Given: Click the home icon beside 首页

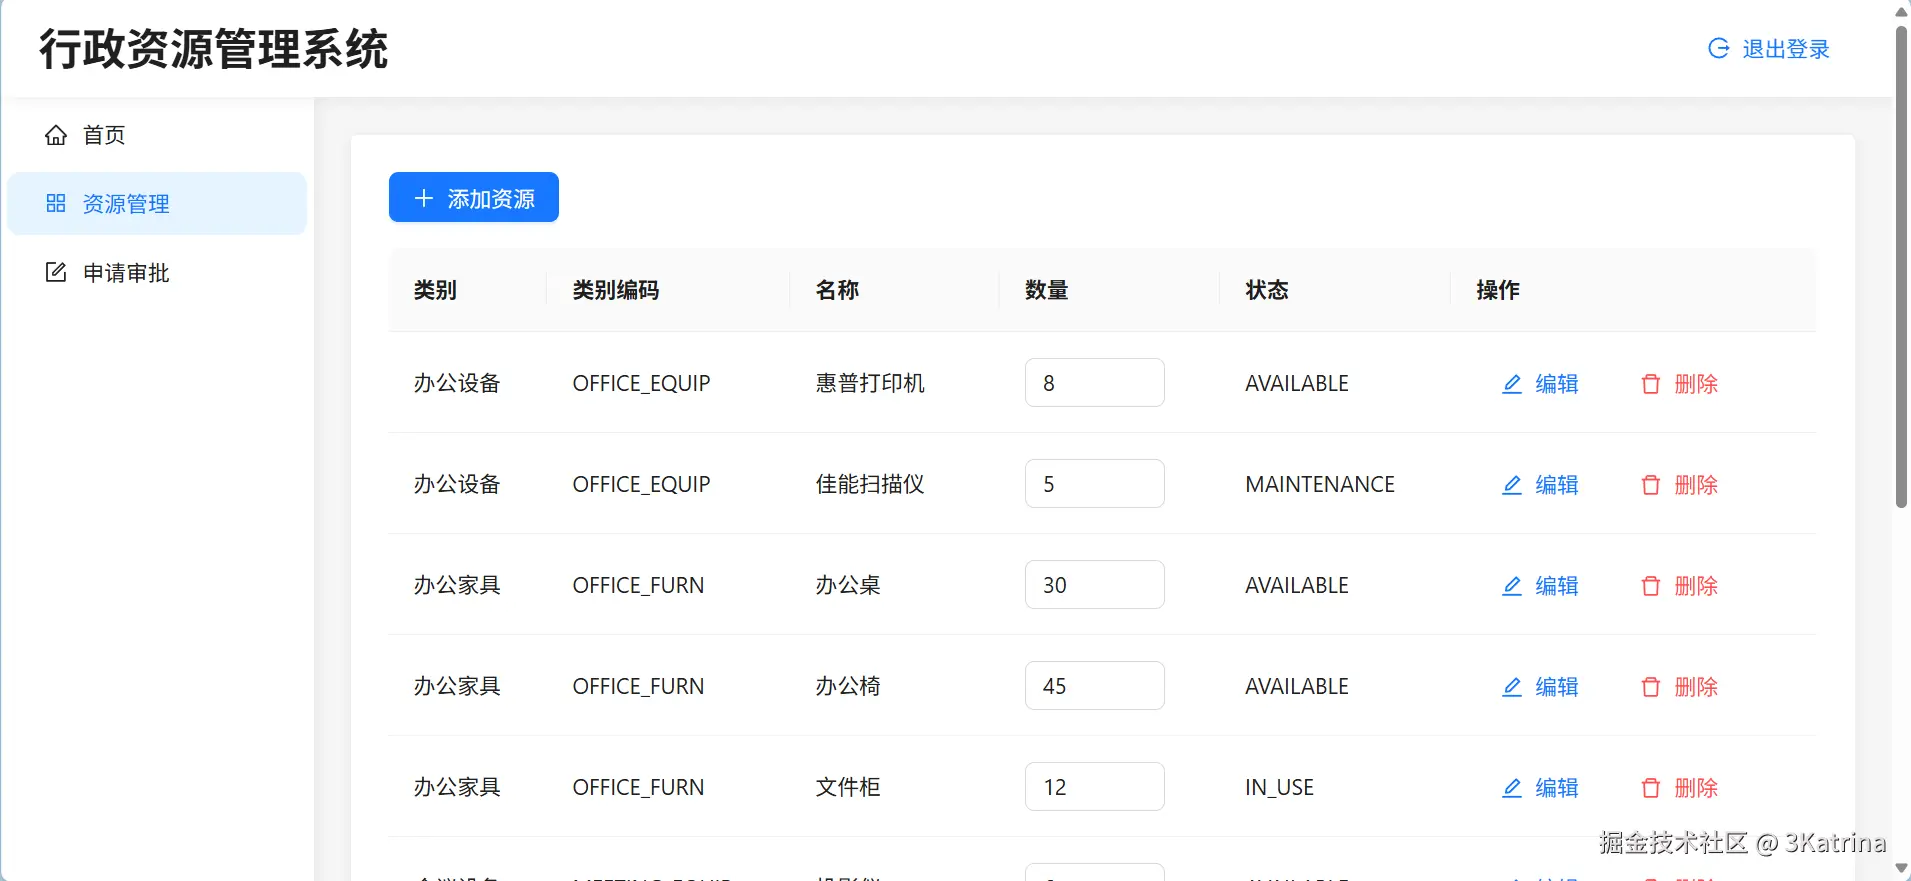Looking at the screenshot, I should [x=56, y=135].
